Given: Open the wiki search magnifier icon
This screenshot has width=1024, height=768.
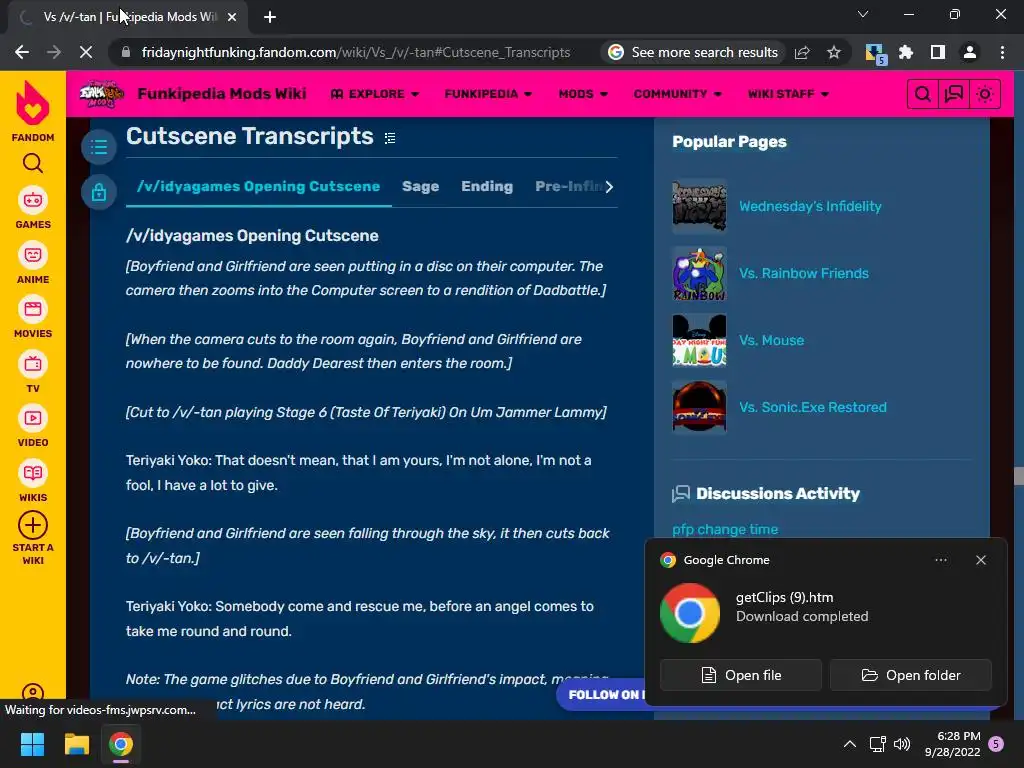Looking at the screenshot, I should [x=922, y=94].
